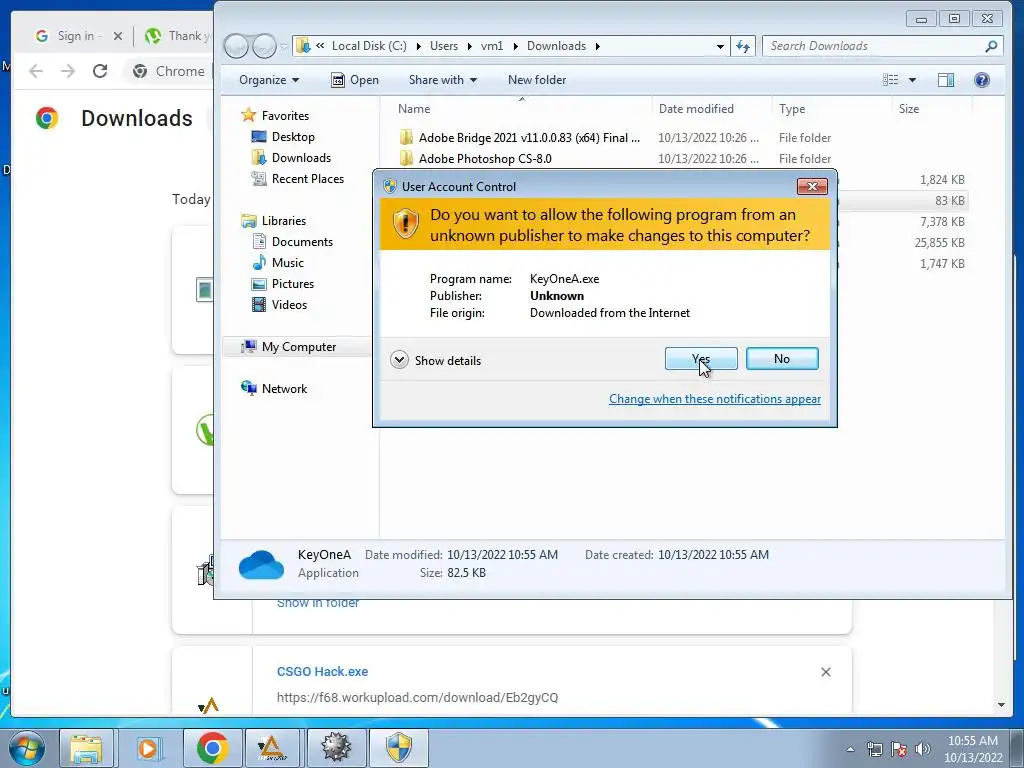Click the refresh icon next to address bar
Image resolution: width=1024 pixels, height=768 pixels.
(x=743, y=46)
